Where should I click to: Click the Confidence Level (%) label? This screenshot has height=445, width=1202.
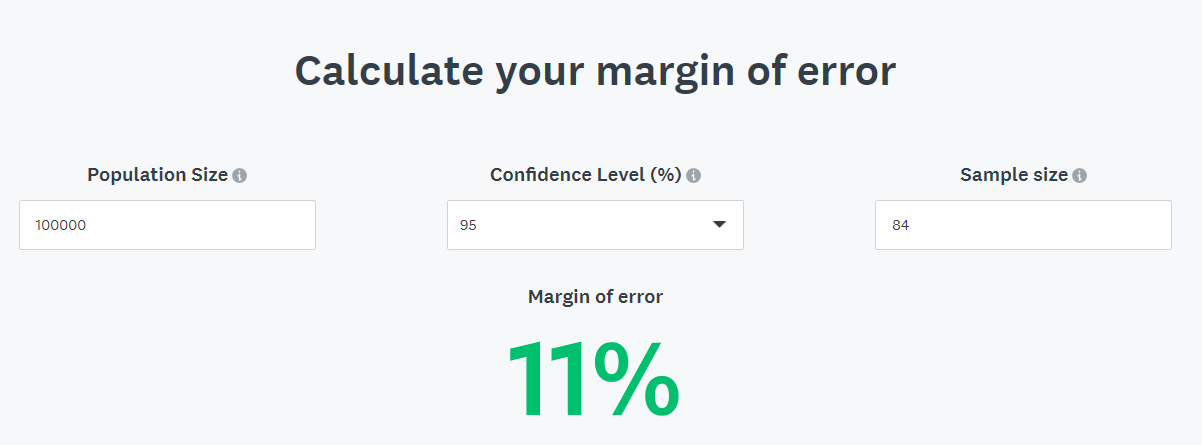(585, 175)
